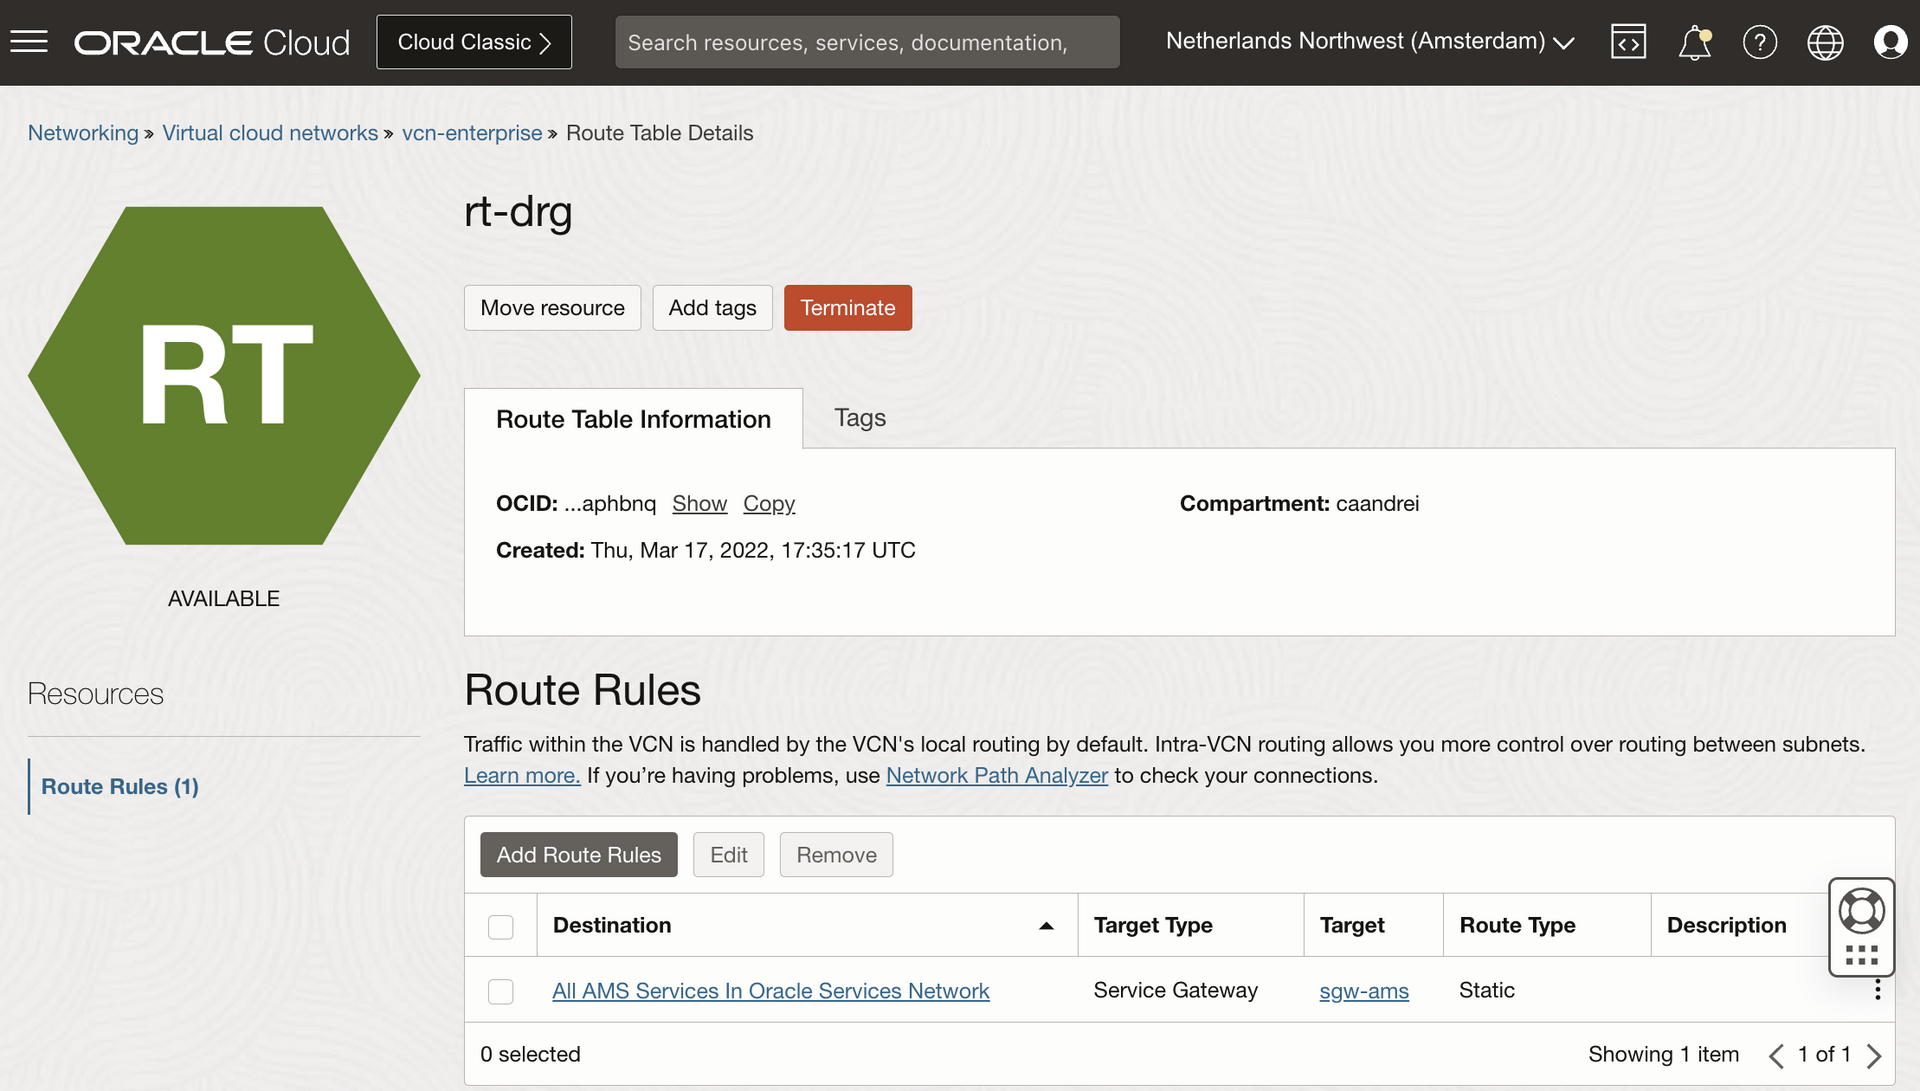Click the Add Route Rules button
The height and width of the screenshot is (1091, 1920).
click(x=578, y=855)
